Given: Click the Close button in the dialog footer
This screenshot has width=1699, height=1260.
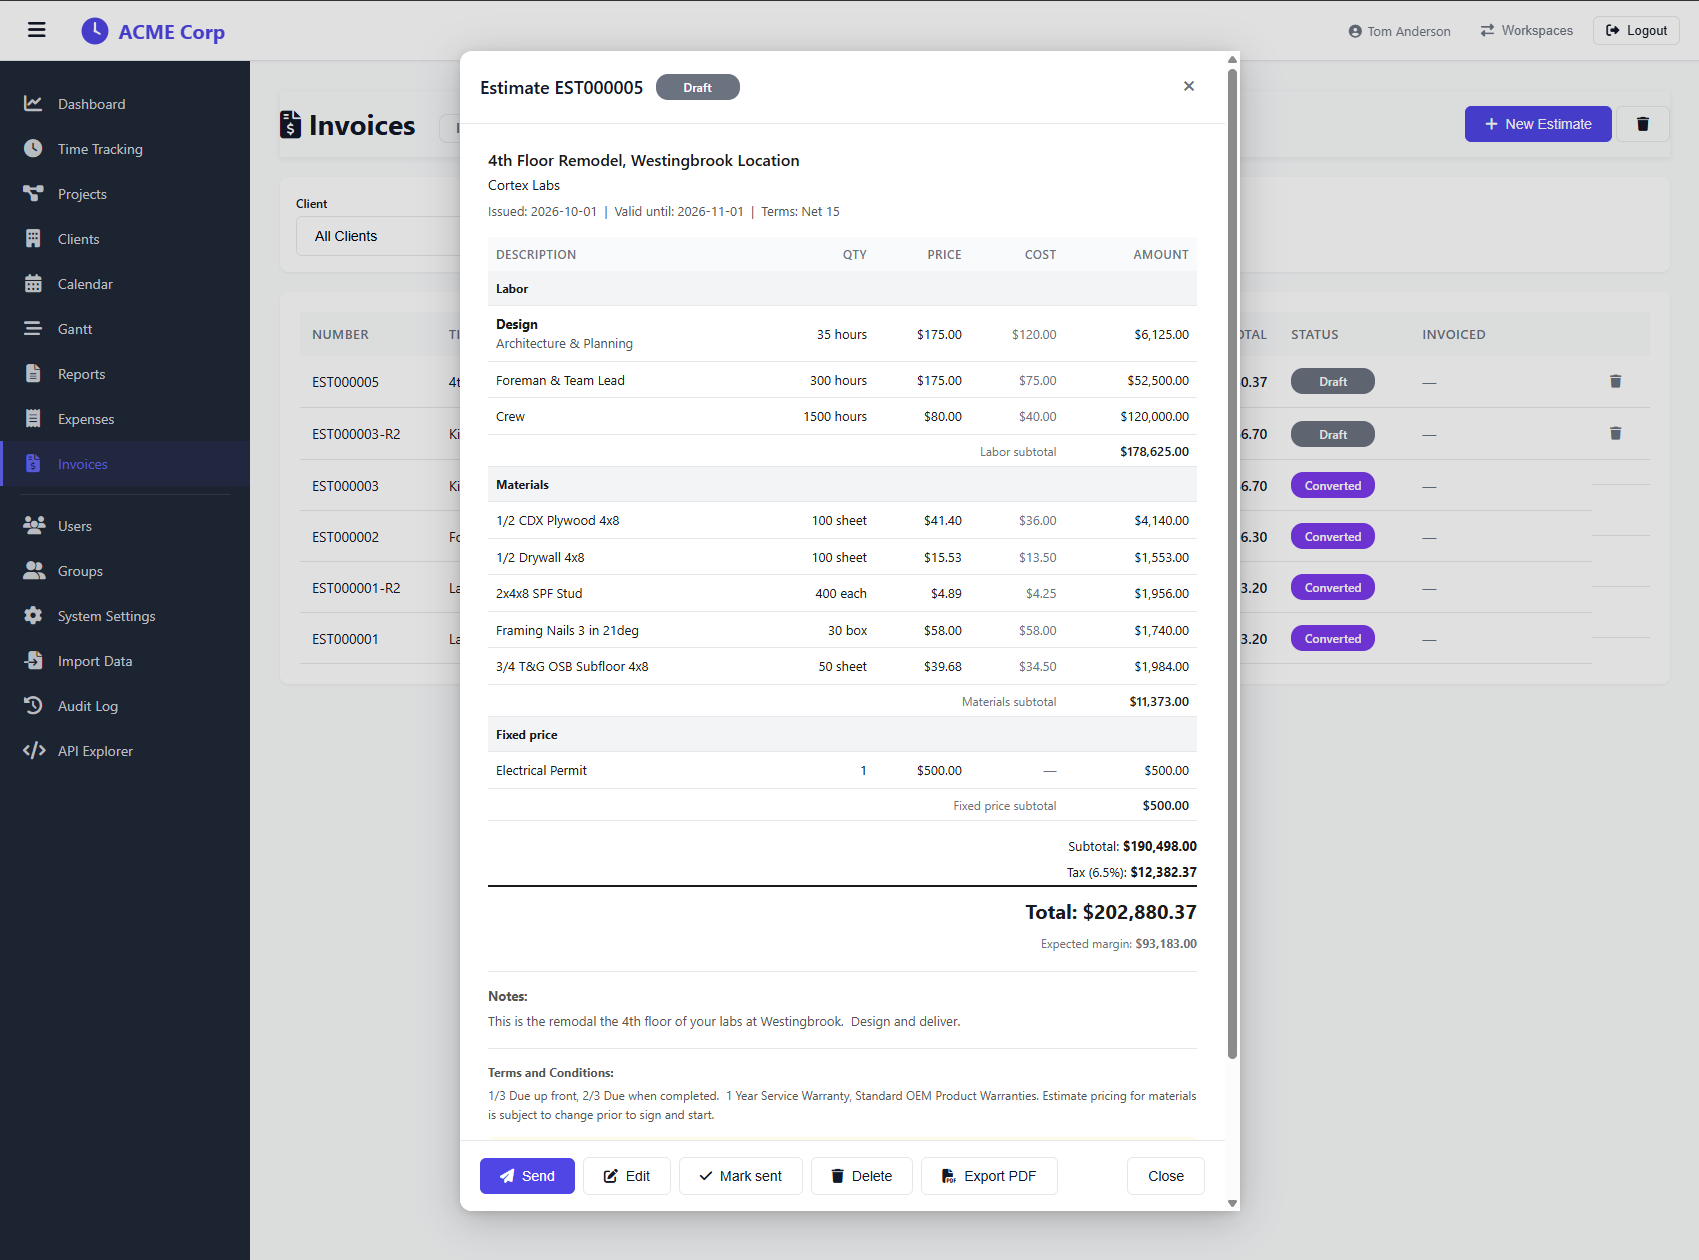Looking at the screenshot, I should pyautogui.click(x=1165, y=1176).
